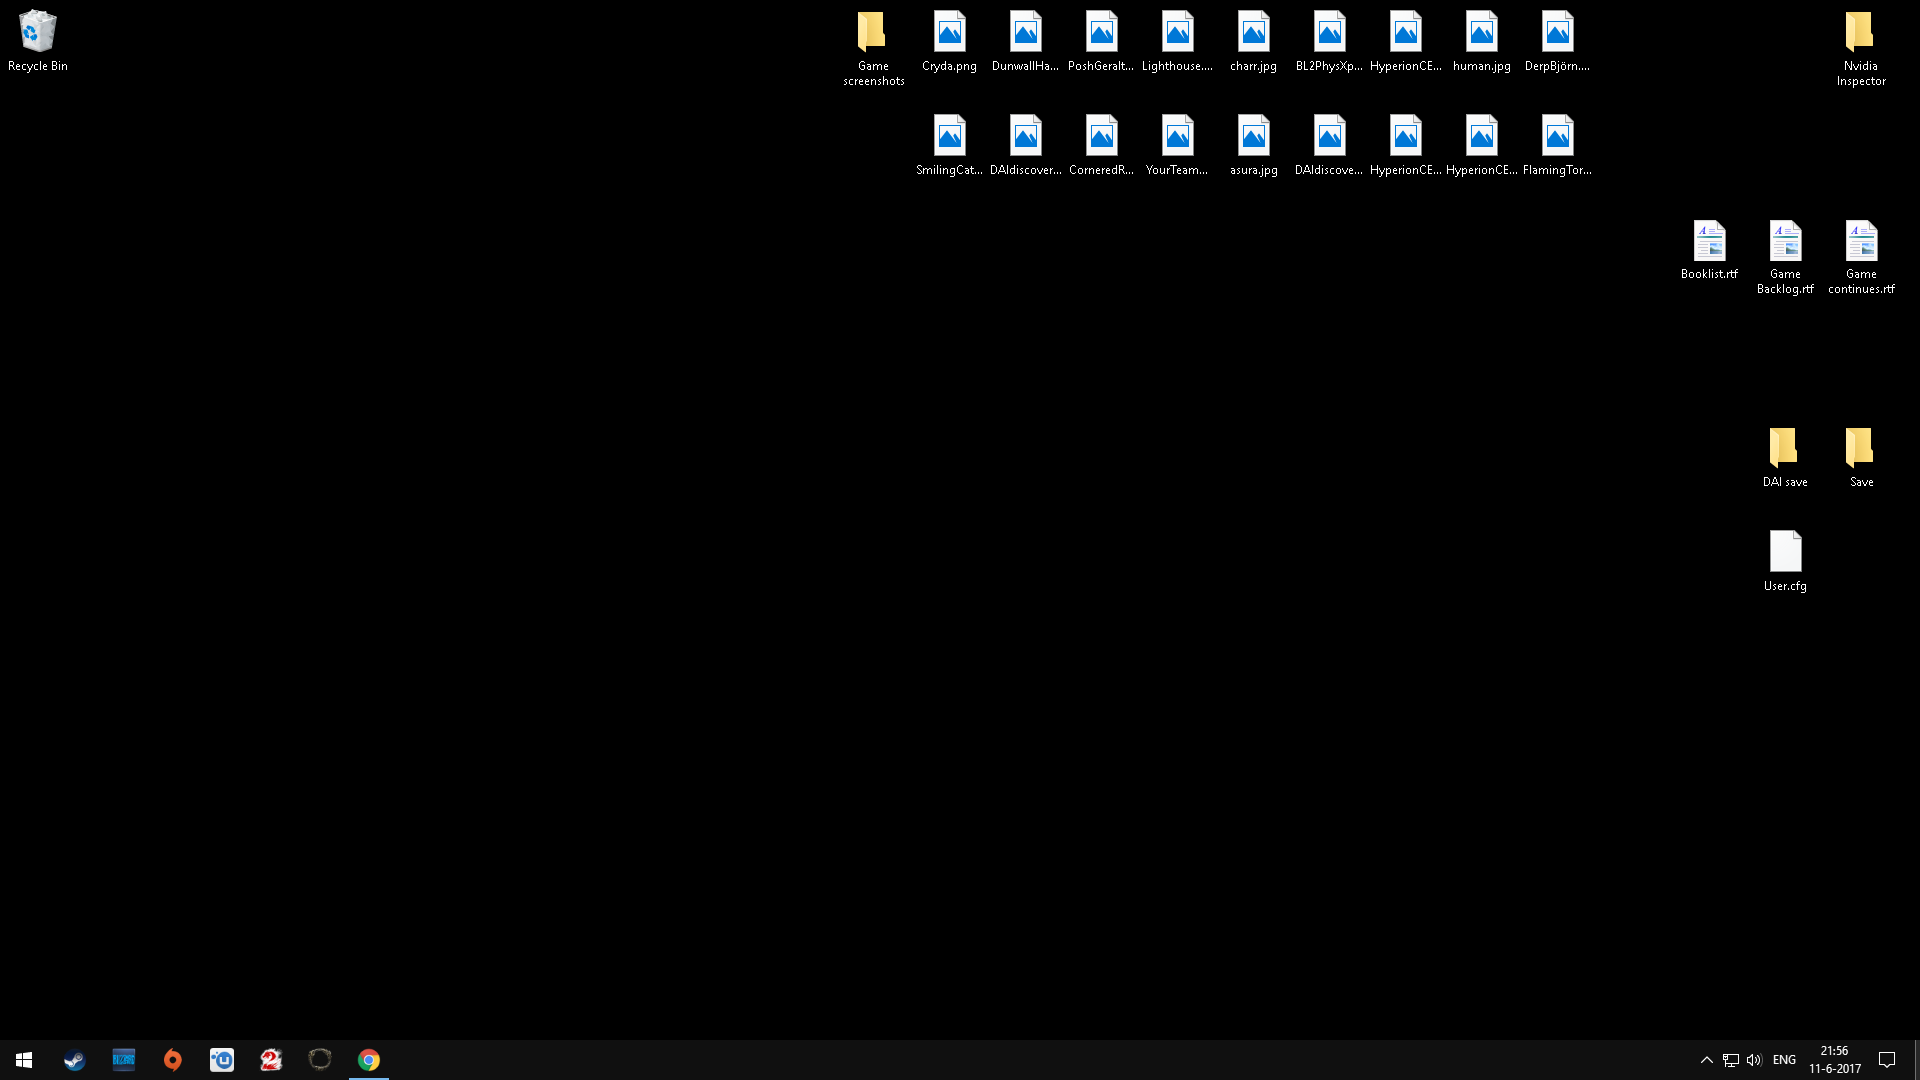
Task: Click the network status tray icon
Action: pyautogui.click(x=1731, y=1060)
